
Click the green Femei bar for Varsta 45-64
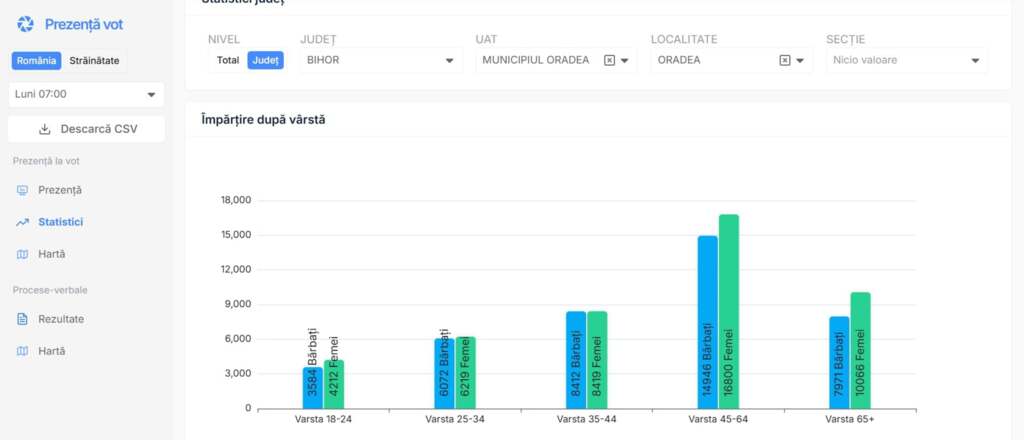pos(728,310)
